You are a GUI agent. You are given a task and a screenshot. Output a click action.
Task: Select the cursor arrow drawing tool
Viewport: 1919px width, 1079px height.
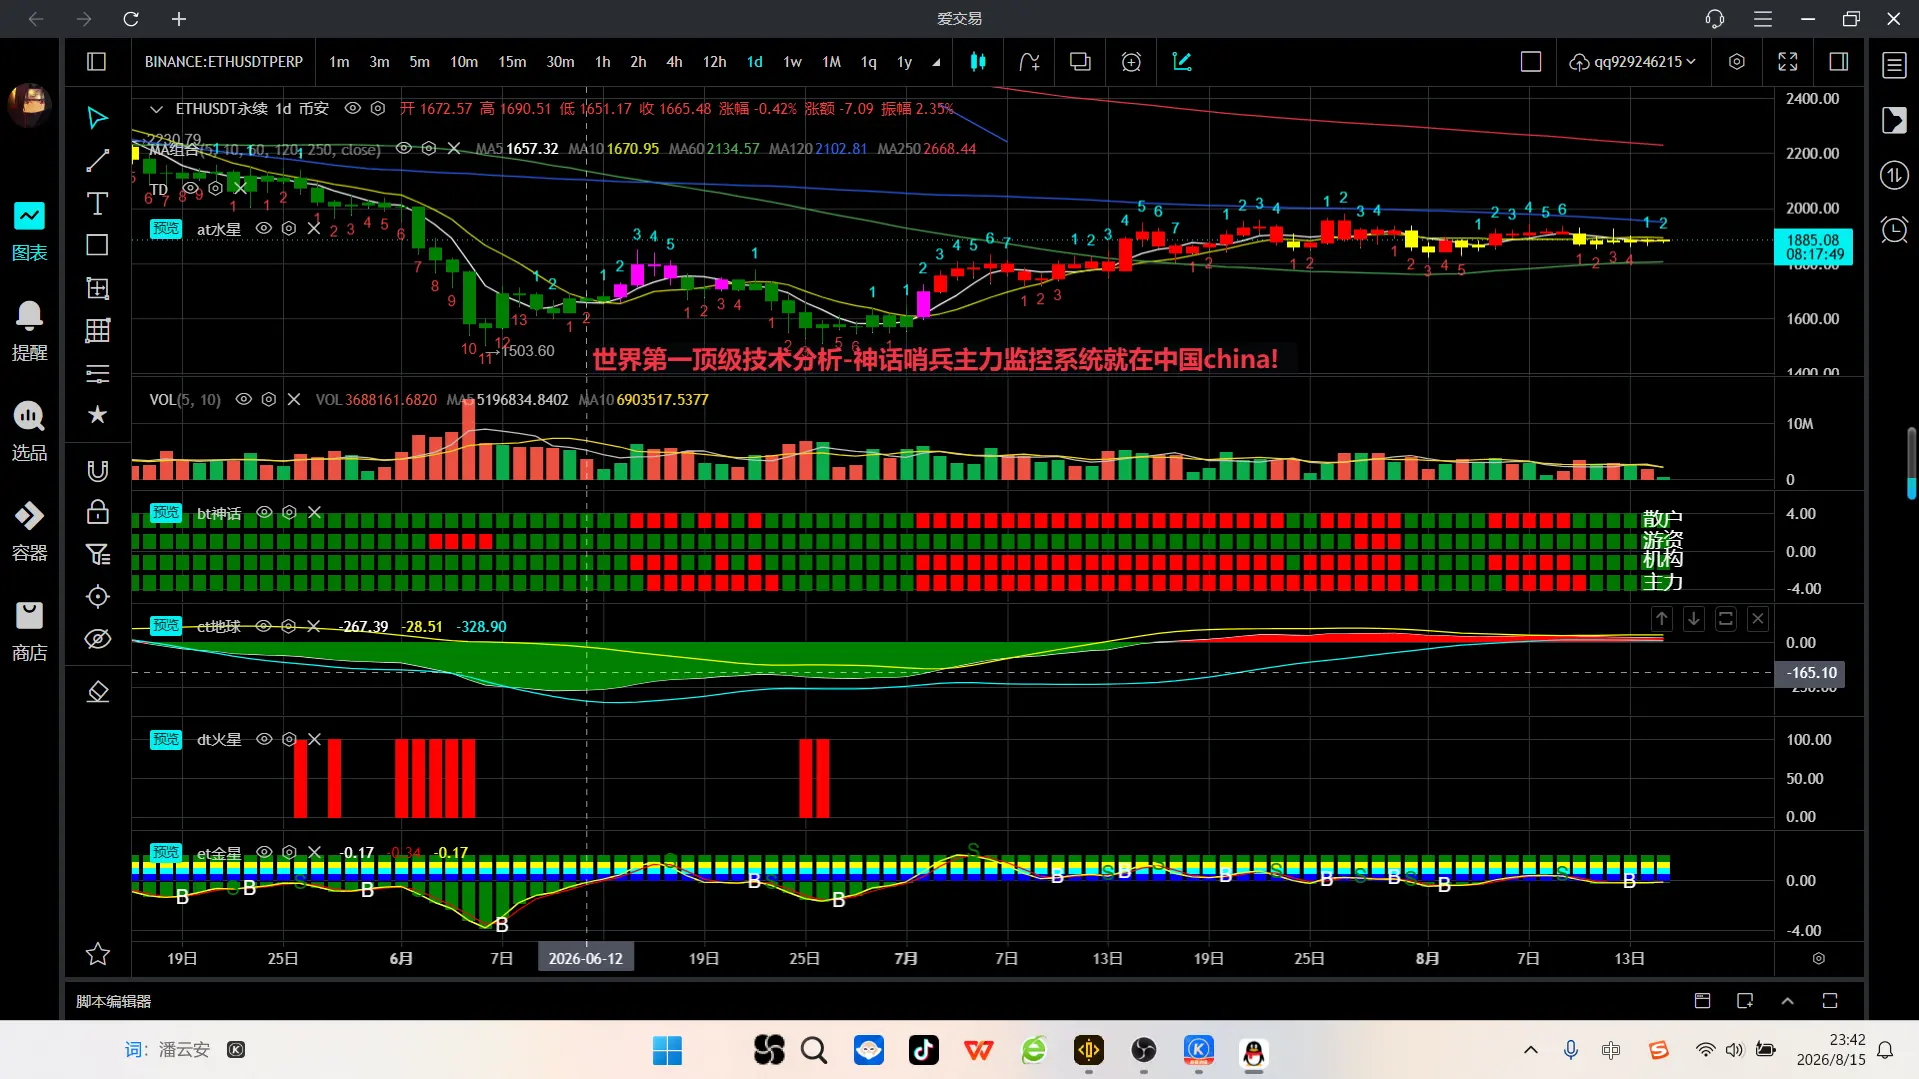click(x=97, y=118)
